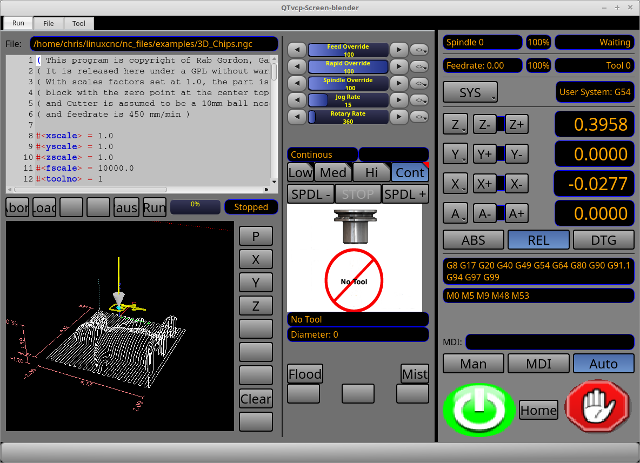
Task: Click the green machine power button
Action: pyautogui.click(x=477, y=408)
